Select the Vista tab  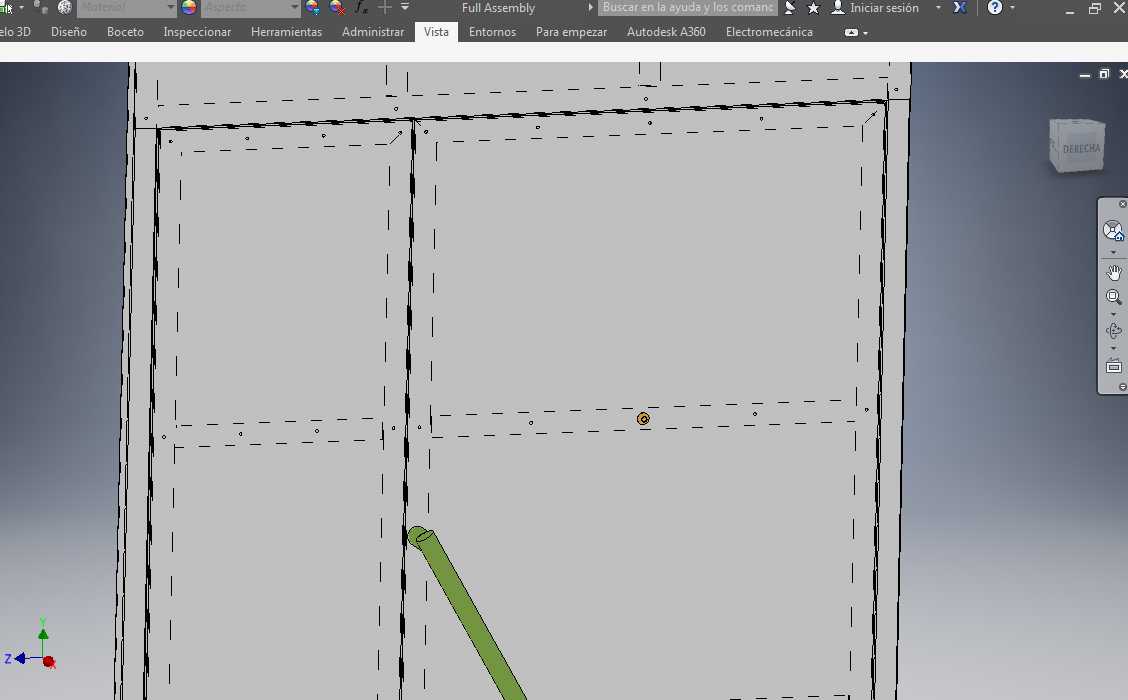pyautogui.click(x=436, y=32)
